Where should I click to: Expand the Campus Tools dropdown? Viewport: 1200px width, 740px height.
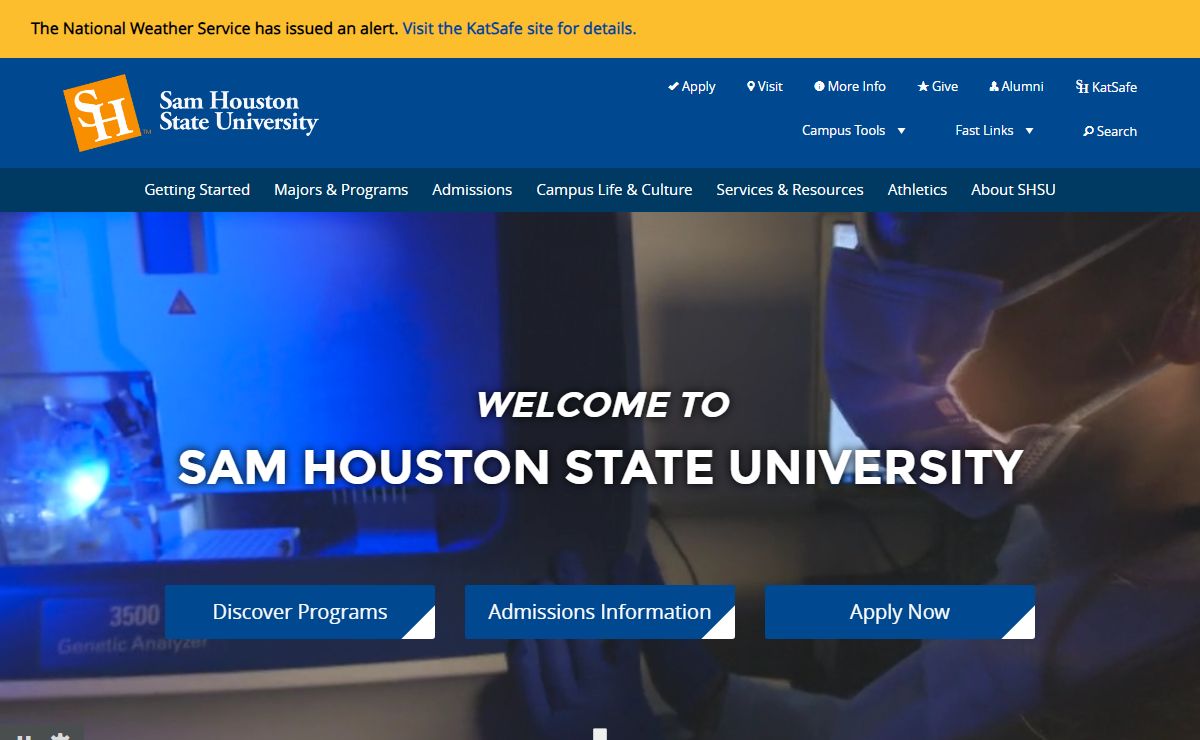pyautogui.click(x=854, y=131)
